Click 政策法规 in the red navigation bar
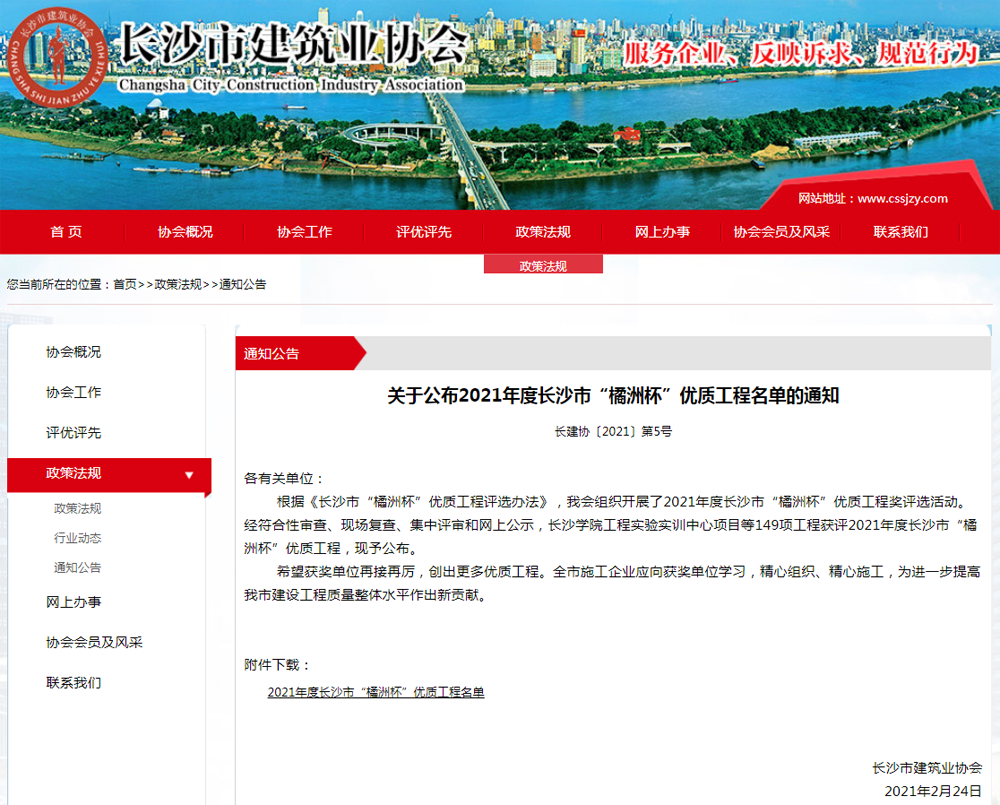 [x=543, y=232]
